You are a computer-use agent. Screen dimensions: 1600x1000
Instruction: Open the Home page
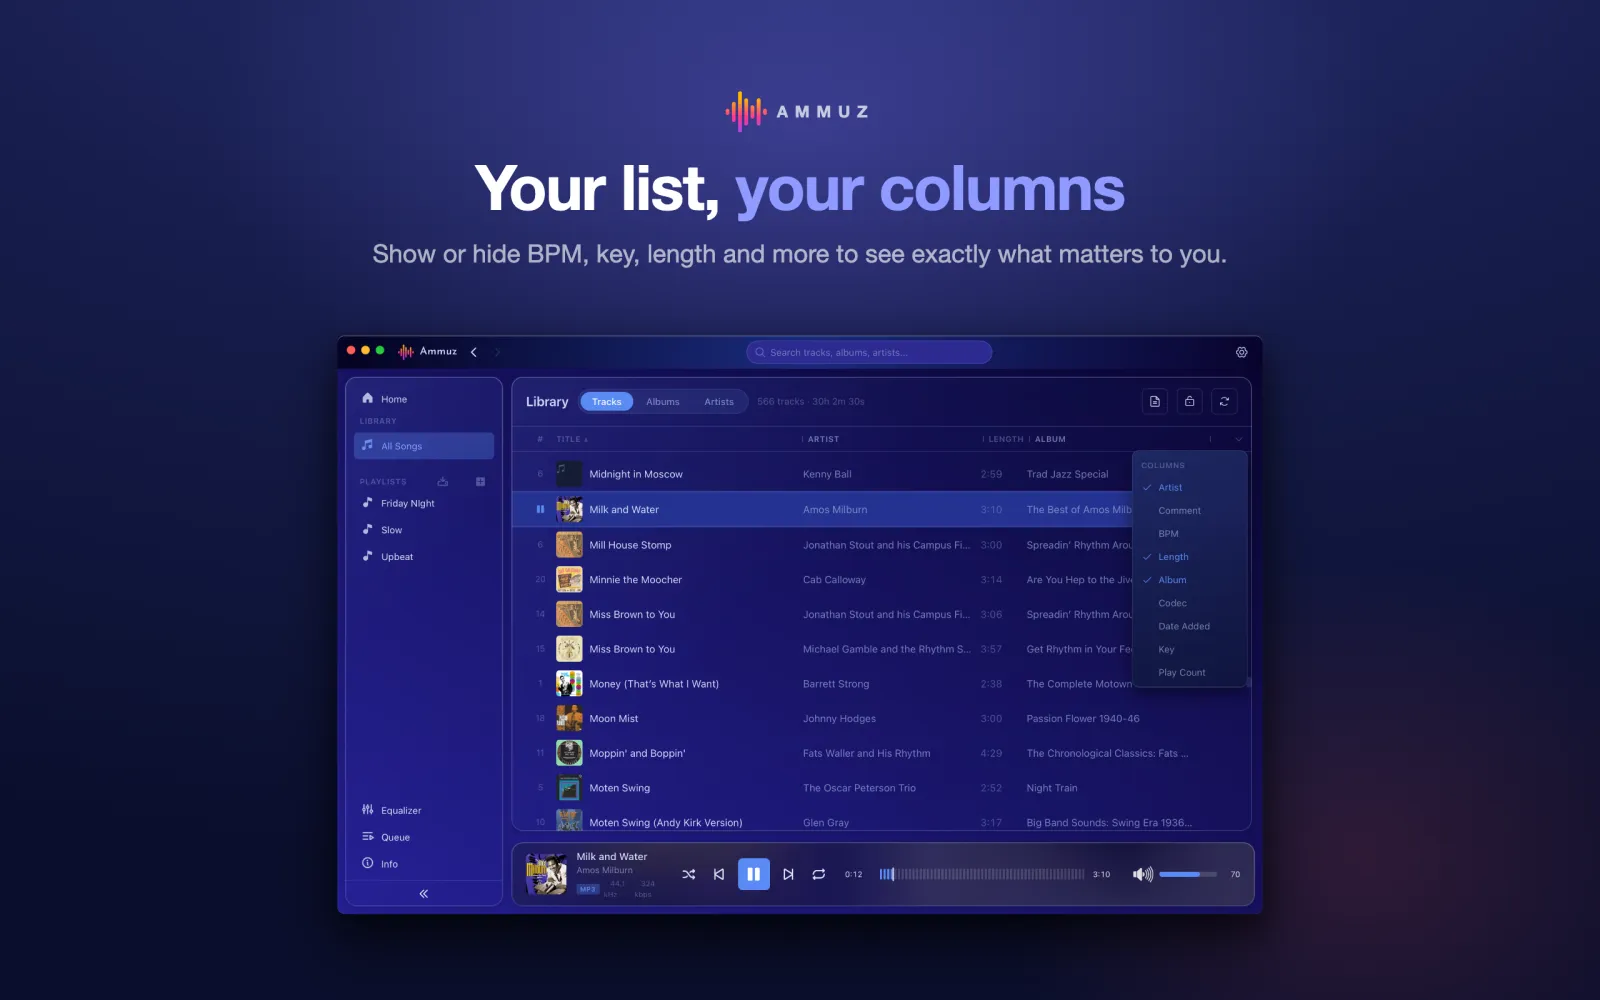point(424,399)
